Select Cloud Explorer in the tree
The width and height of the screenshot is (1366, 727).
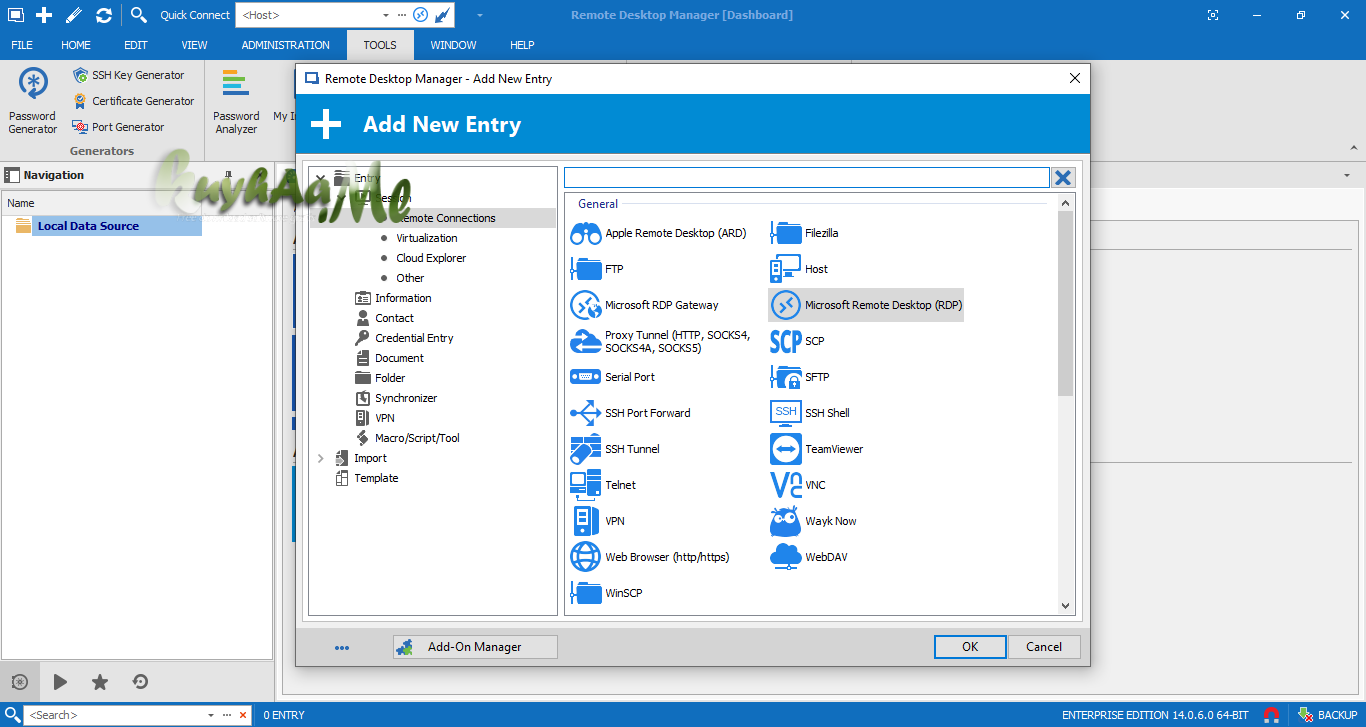coord(431,258)
